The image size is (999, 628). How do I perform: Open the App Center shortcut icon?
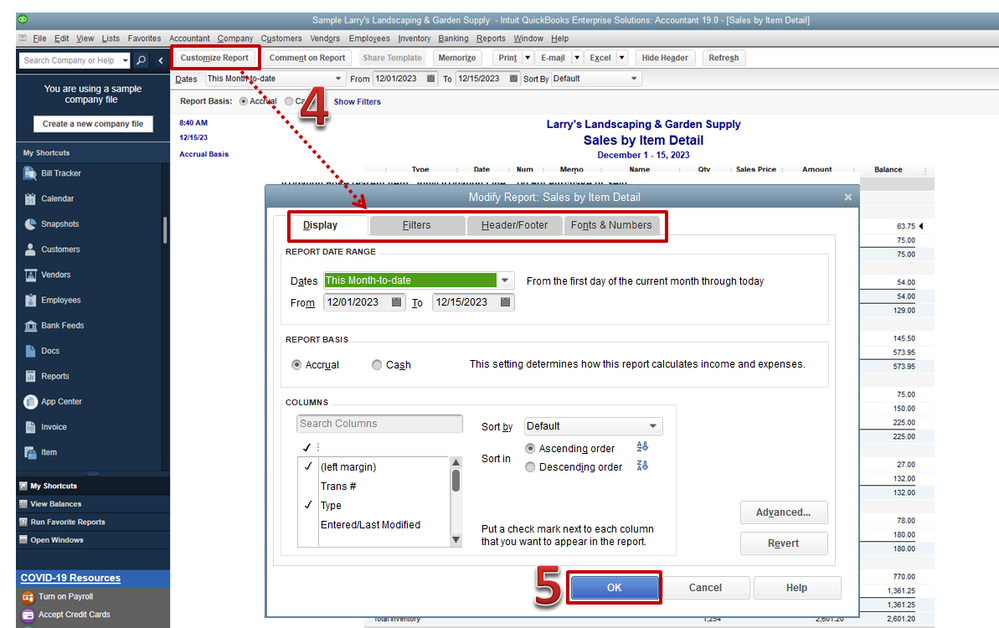pos(30,402)
